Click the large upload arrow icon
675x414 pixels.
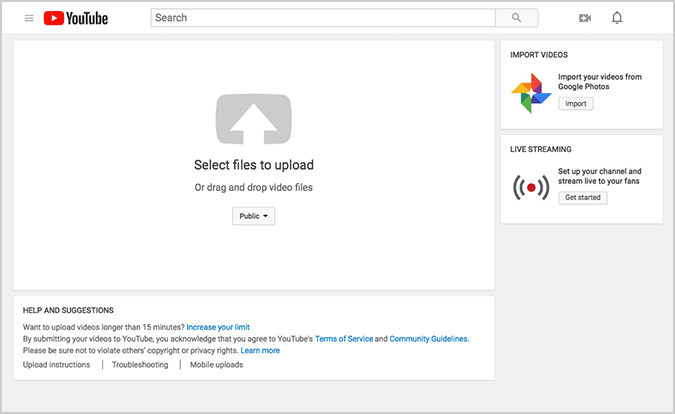[254, 119]
